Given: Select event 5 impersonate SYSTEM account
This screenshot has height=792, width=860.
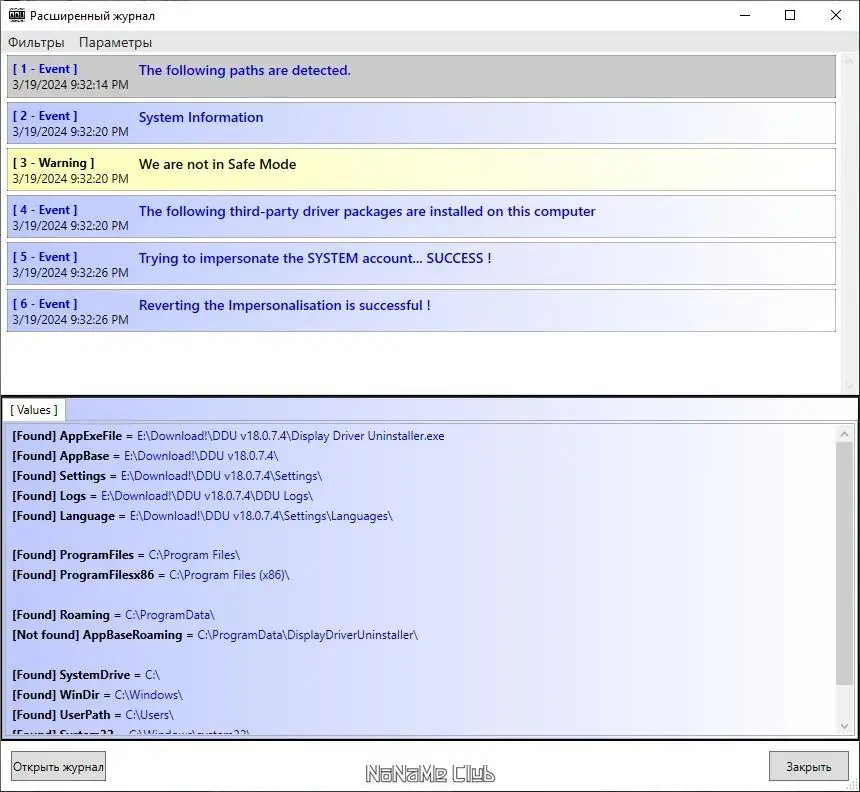Looking at the screenshot, I should (421, 264).
